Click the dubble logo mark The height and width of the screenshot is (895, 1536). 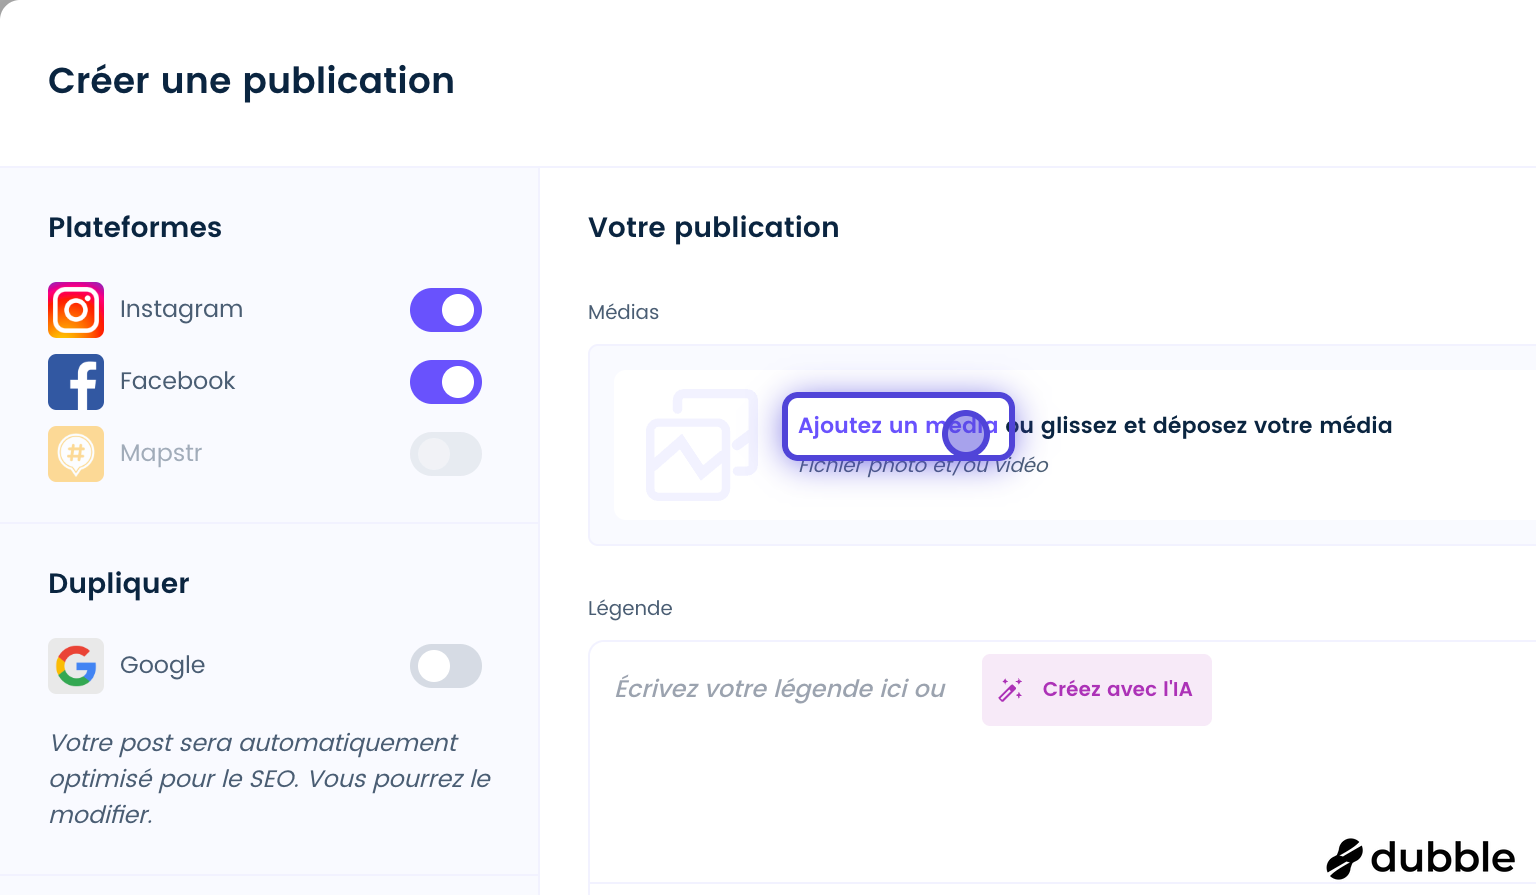1345,859
